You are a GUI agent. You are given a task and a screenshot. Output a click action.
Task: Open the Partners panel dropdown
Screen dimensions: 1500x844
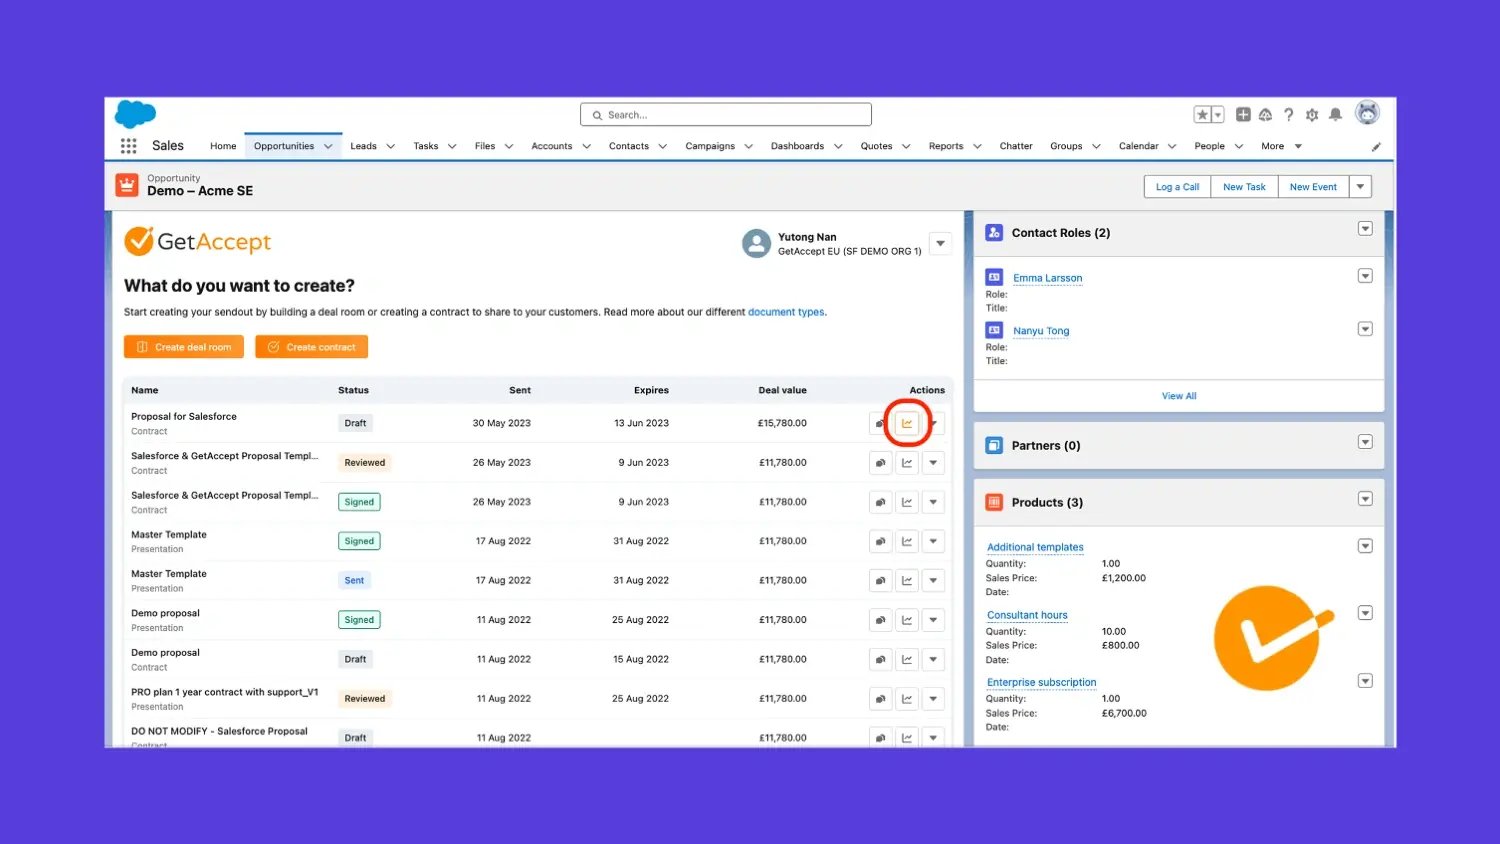1365,442
